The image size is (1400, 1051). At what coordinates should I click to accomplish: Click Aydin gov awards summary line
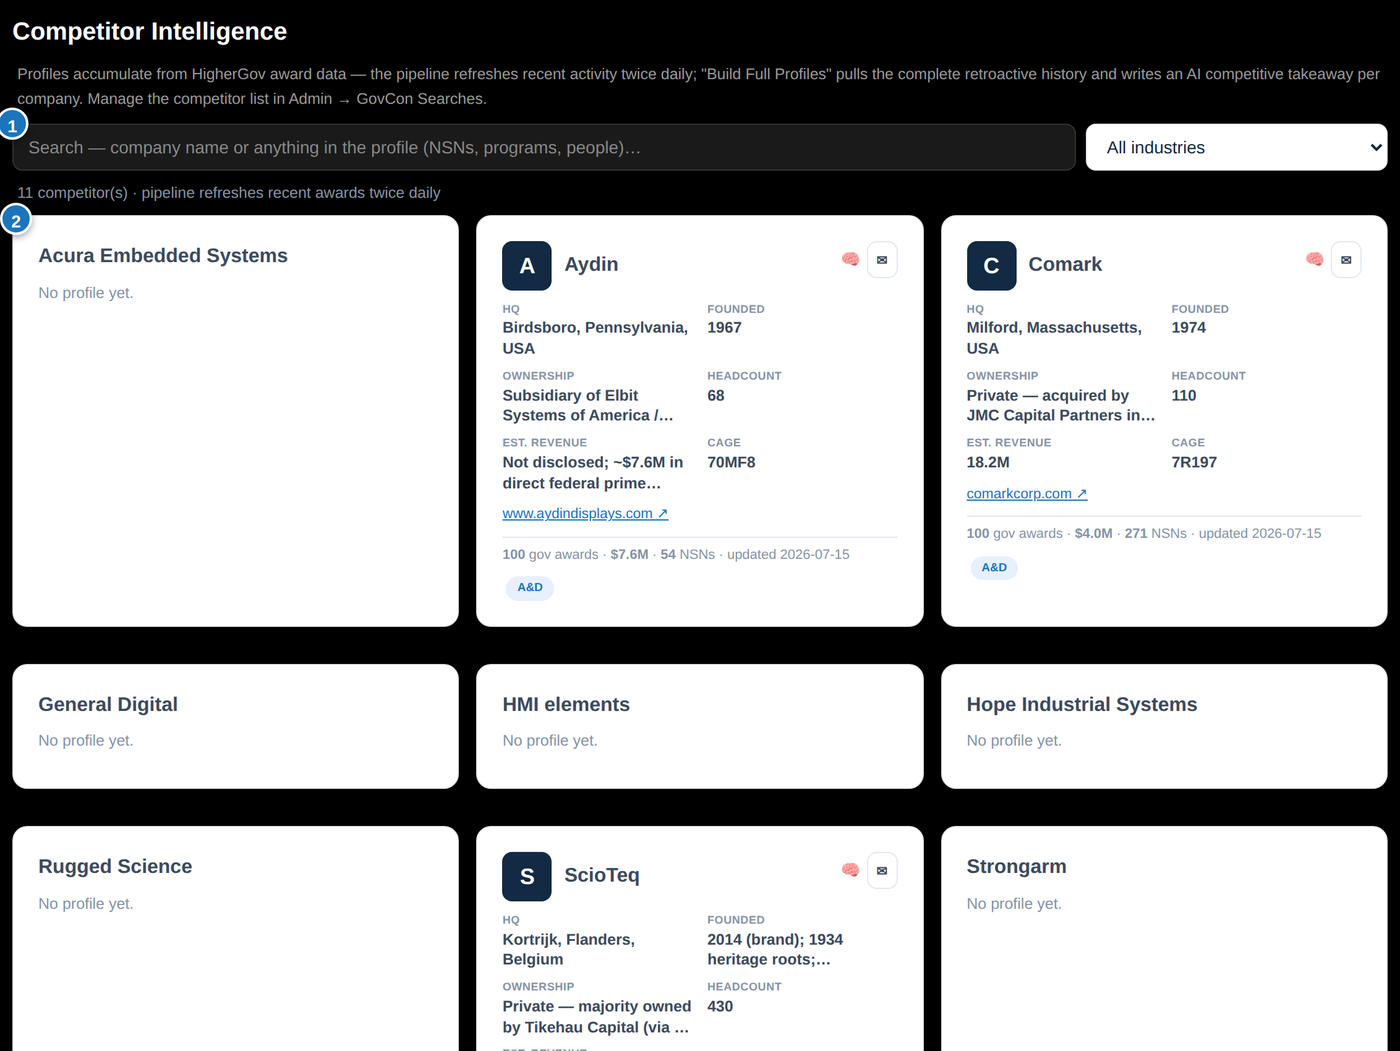pos(676,554)
